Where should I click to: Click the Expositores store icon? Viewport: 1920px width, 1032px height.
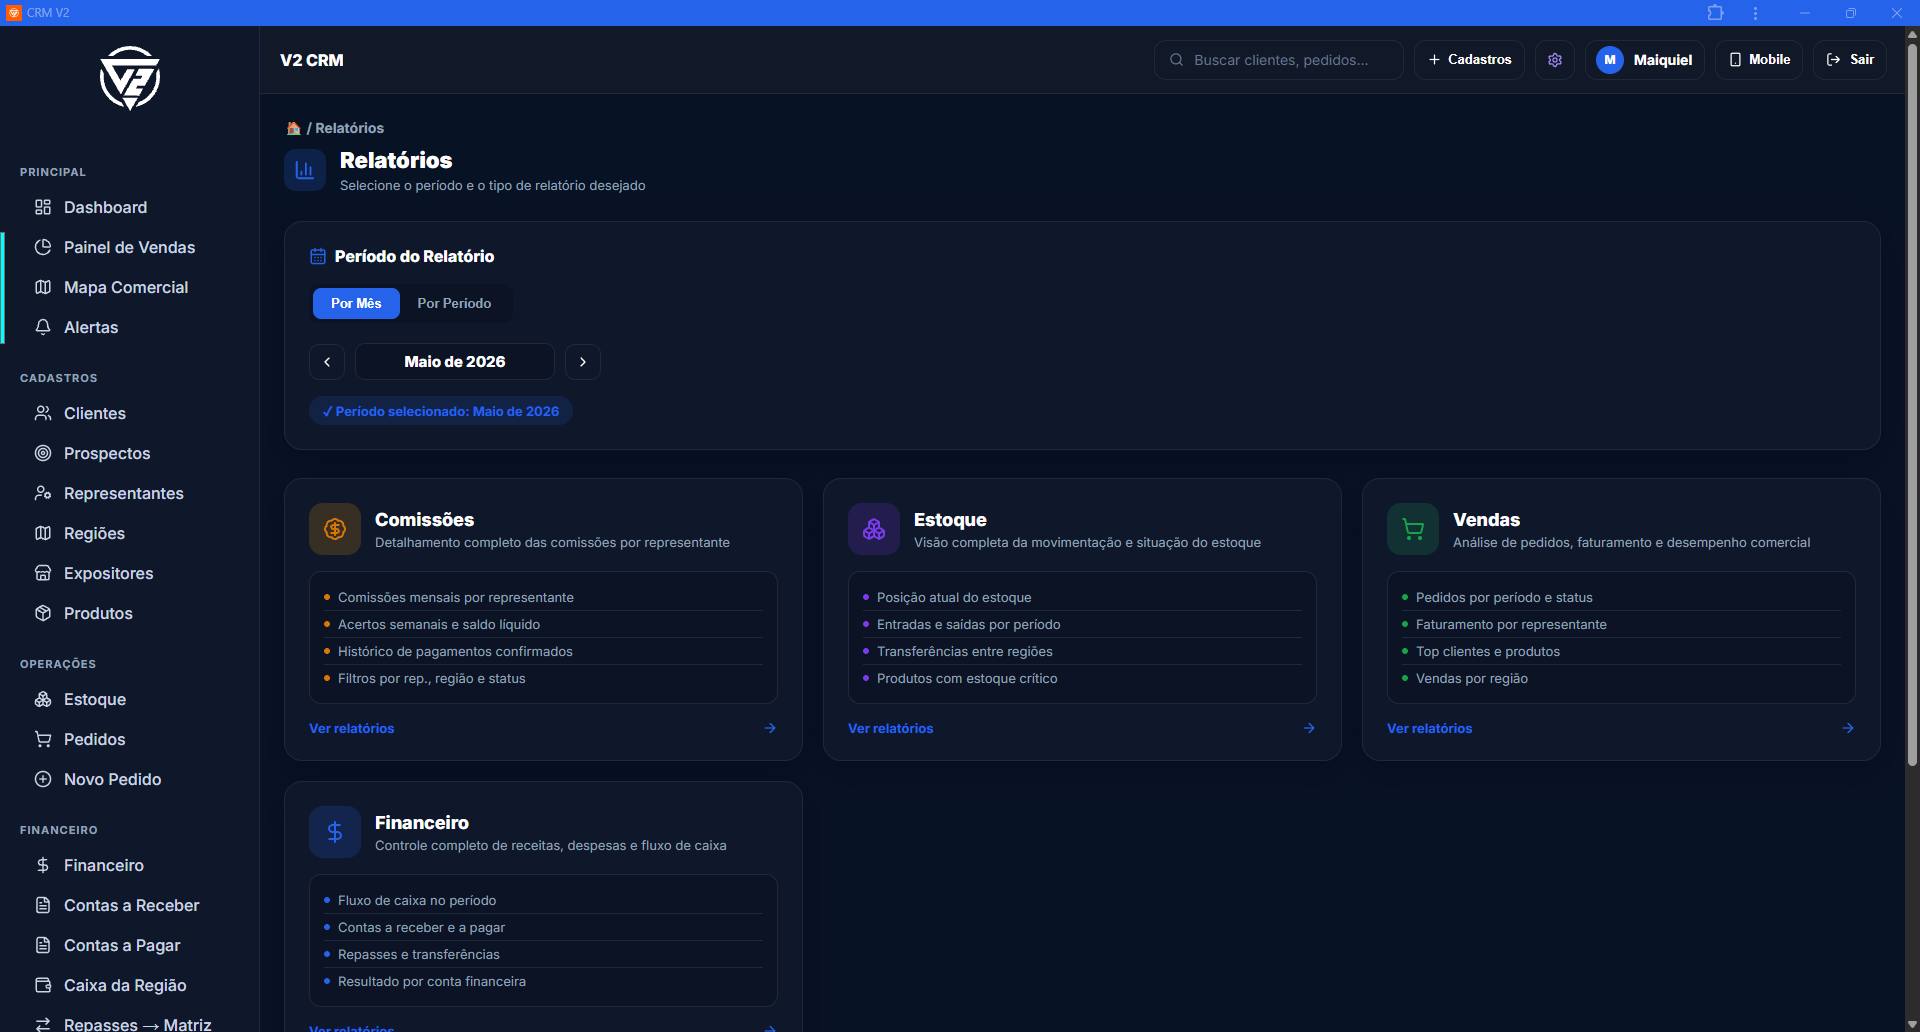43,573
